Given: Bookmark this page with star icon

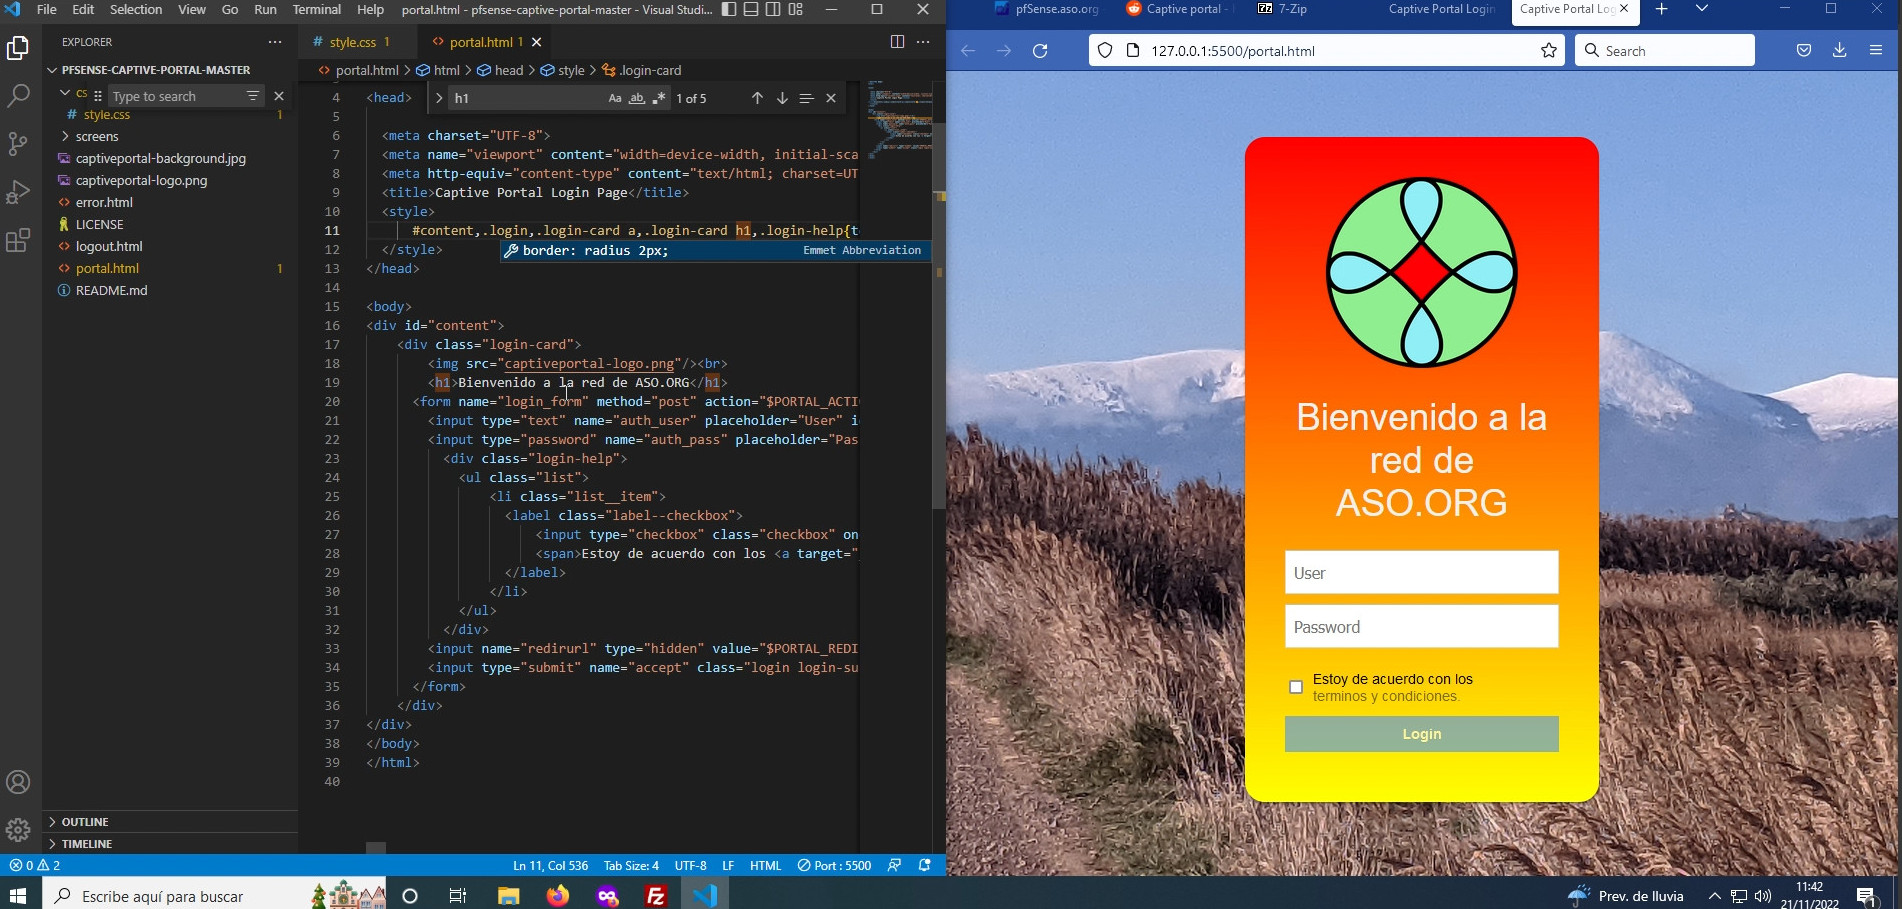Looking at the screenshot, I should (1548, 51).
